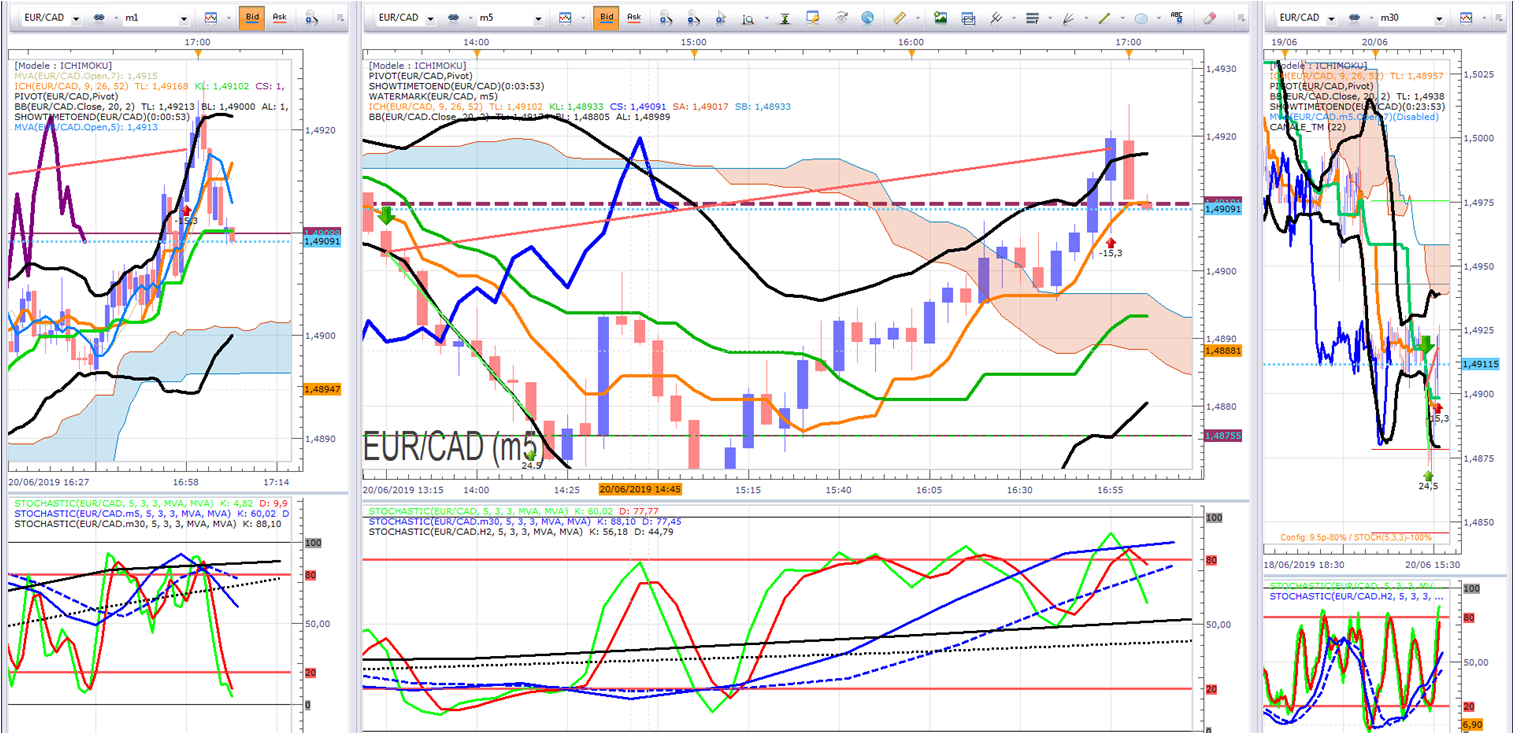Click the zoom-area magnifier icon in m5 toolbar
This screenshot has height=734, width=1514.
pyautogui.click(x=748, y=18)
